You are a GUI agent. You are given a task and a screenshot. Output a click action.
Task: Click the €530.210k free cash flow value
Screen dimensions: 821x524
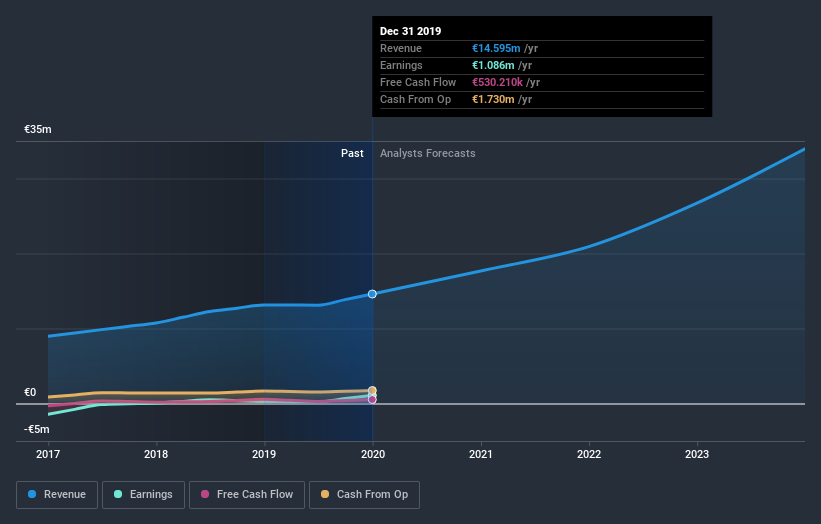tap(497, 83)
